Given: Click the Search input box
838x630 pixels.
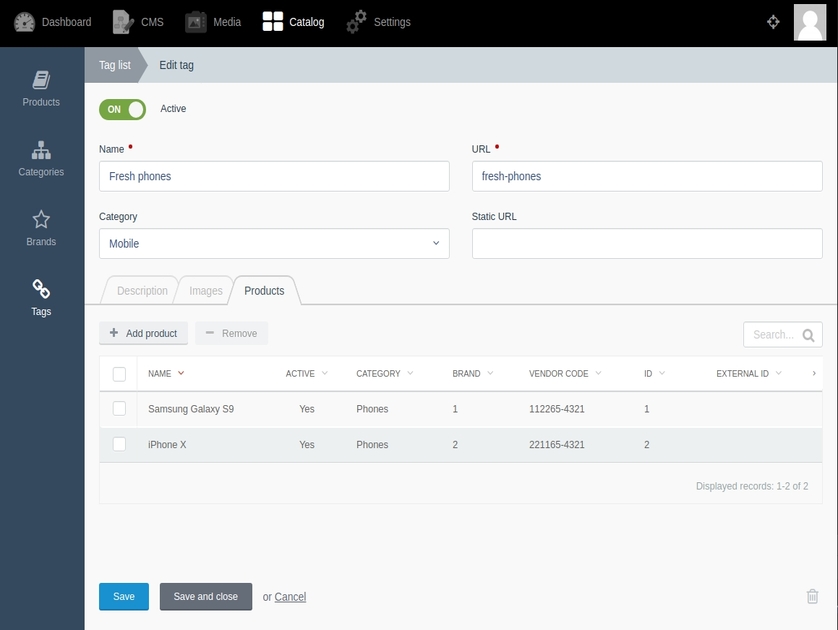Looking at the screenshot, I should [782, 335].
